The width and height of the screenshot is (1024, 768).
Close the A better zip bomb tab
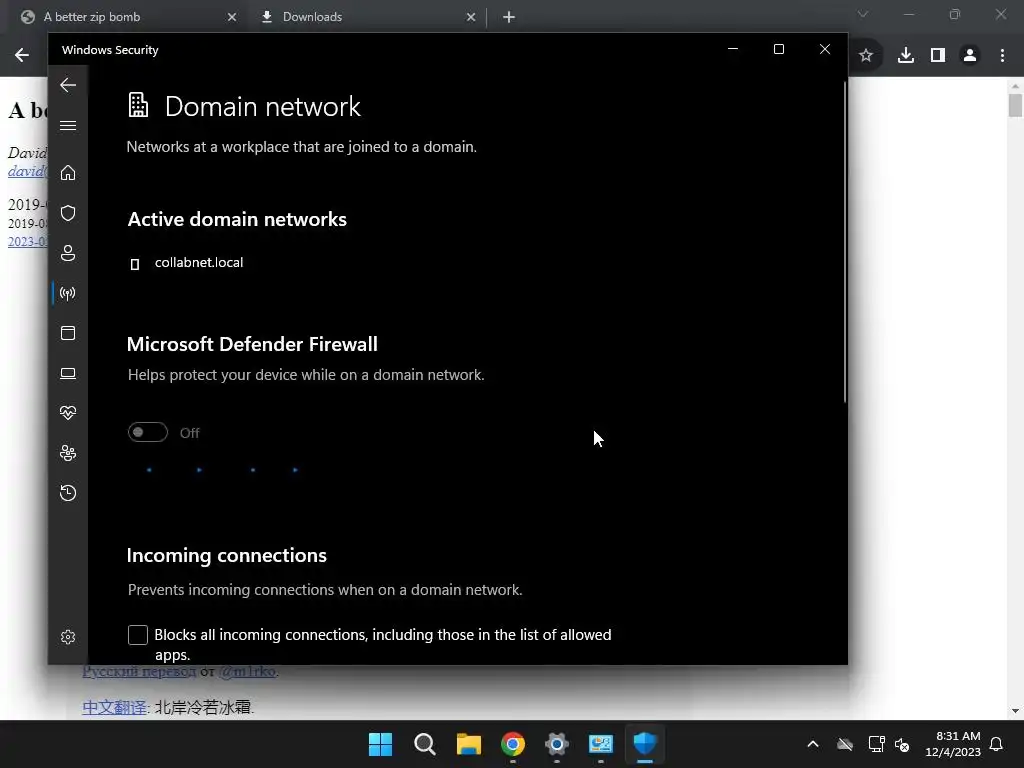(x=232, y=17)
